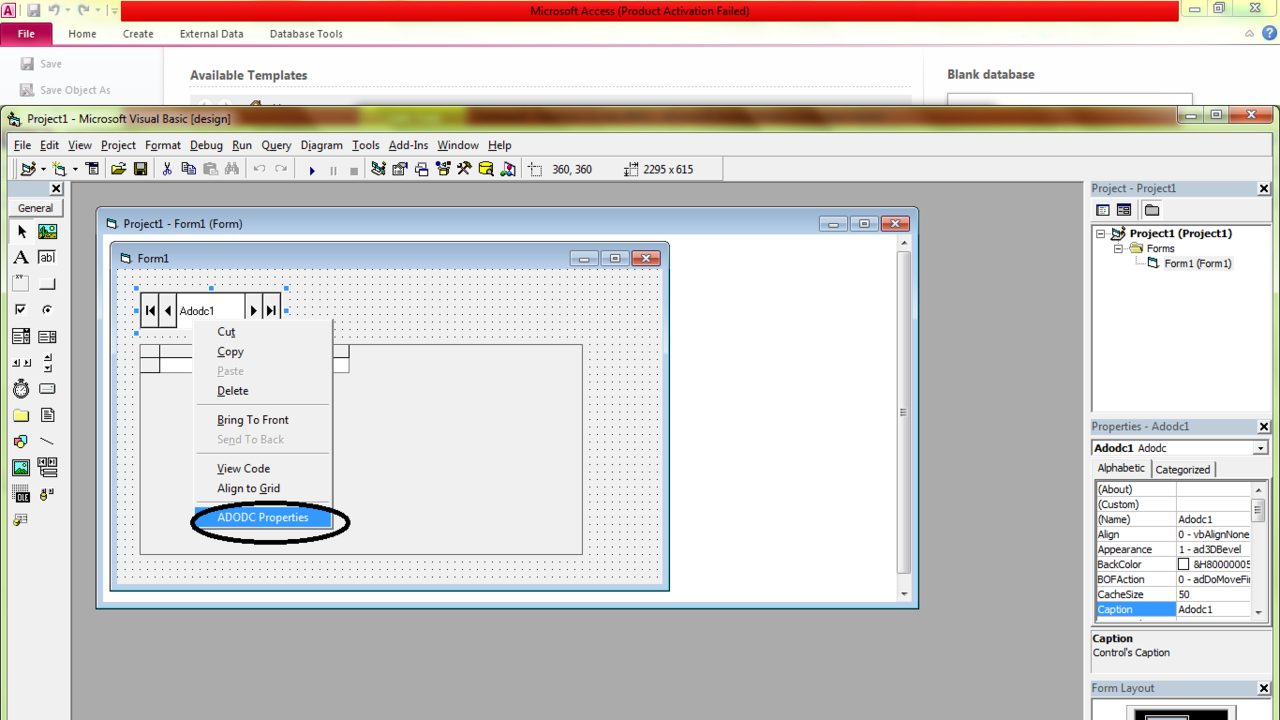The width and height of the screenshot is (1280, 720).
Task: Switch to the Categorized properties tab
Action: [1183, 469]
